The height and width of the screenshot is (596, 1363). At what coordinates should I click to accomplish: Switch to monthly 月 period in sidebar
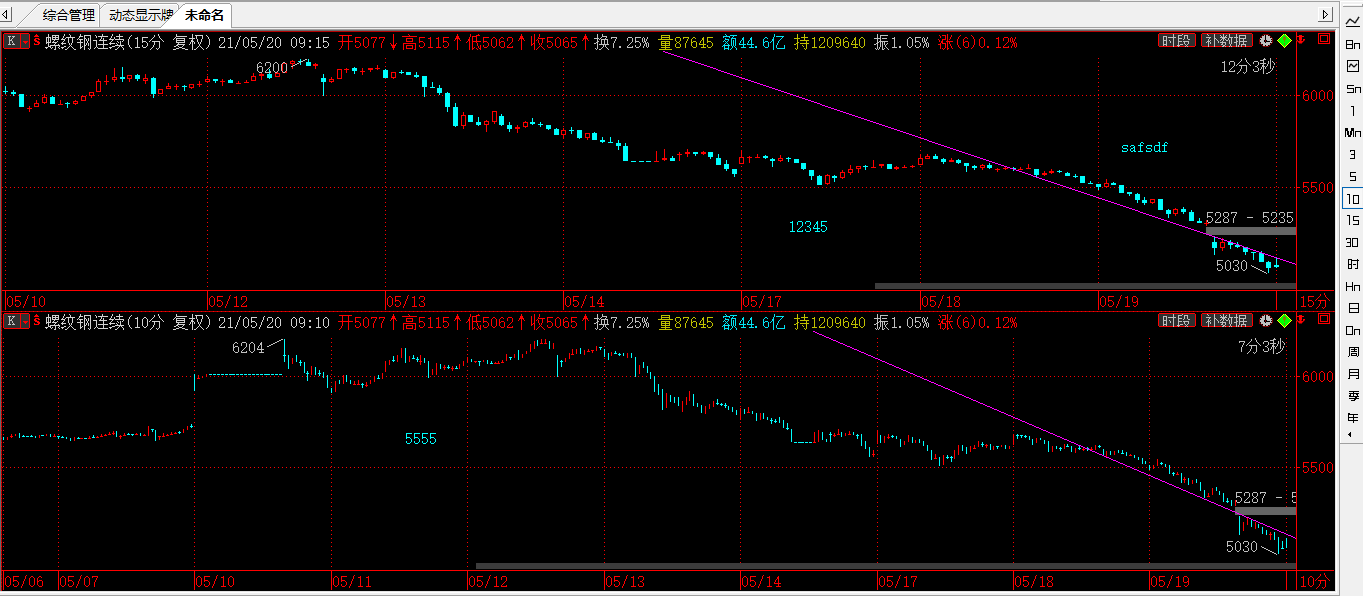[1352, 374]
